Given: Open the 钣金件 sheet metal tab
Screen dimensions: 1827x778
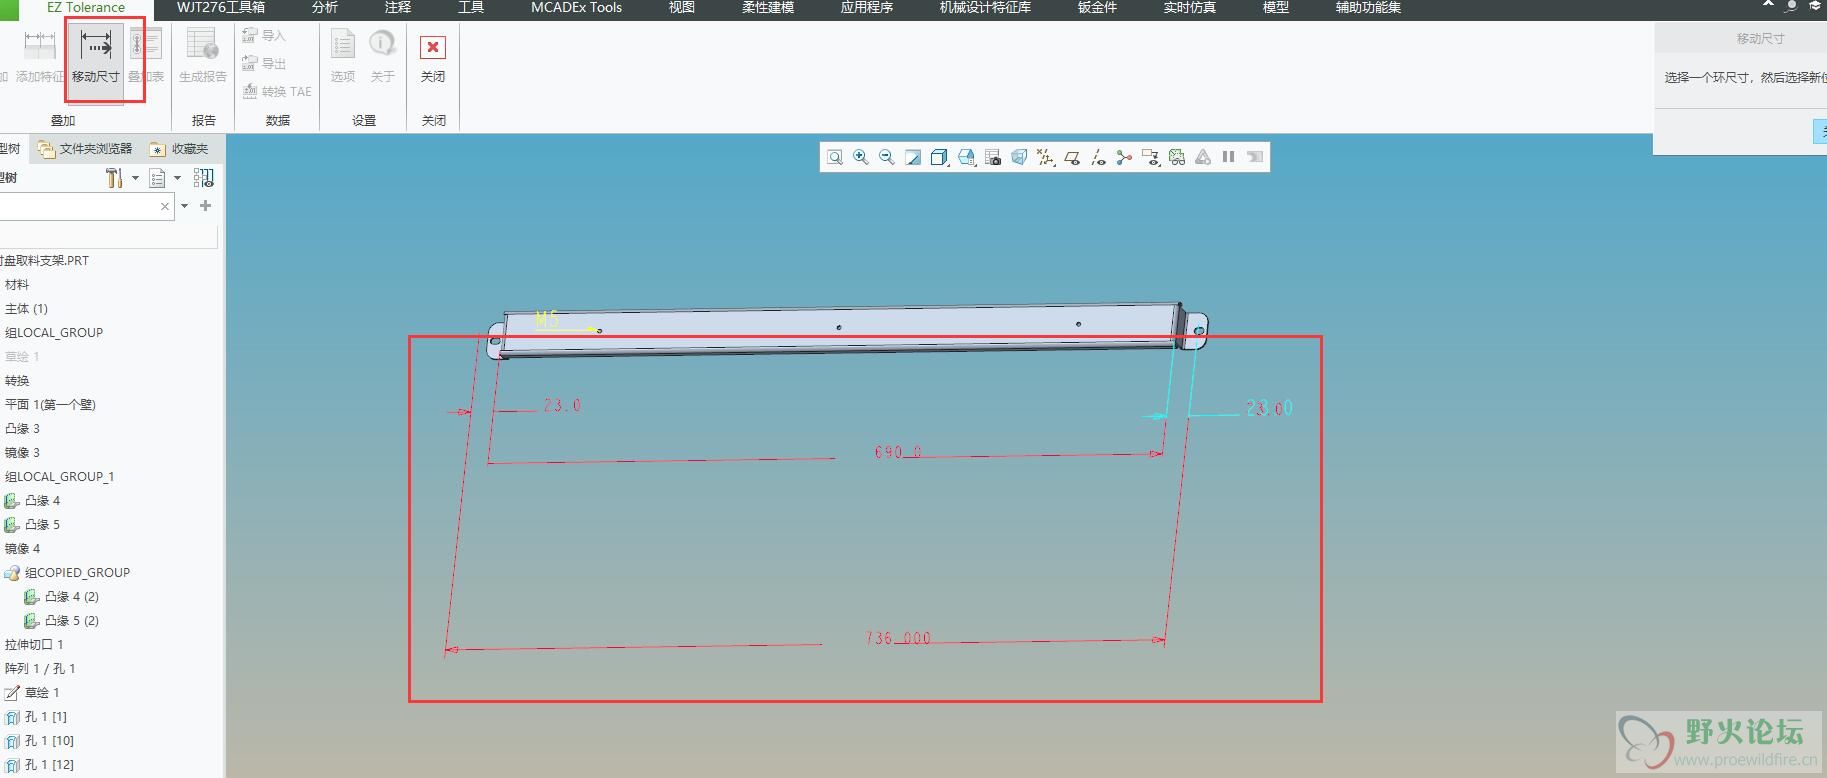Looking at the screenshot, I should (1097, 8).
